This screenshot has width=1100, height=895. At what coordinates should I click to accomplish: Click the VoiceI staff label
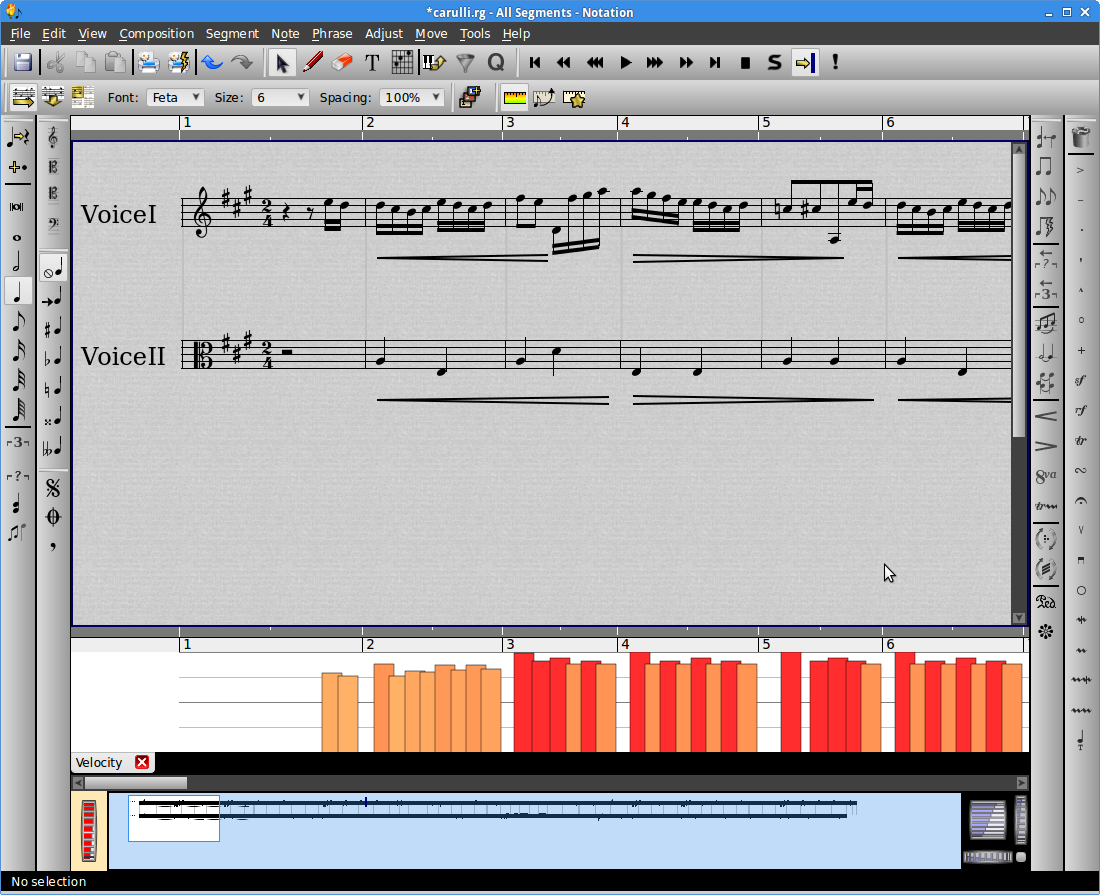[x=119, y=214]
